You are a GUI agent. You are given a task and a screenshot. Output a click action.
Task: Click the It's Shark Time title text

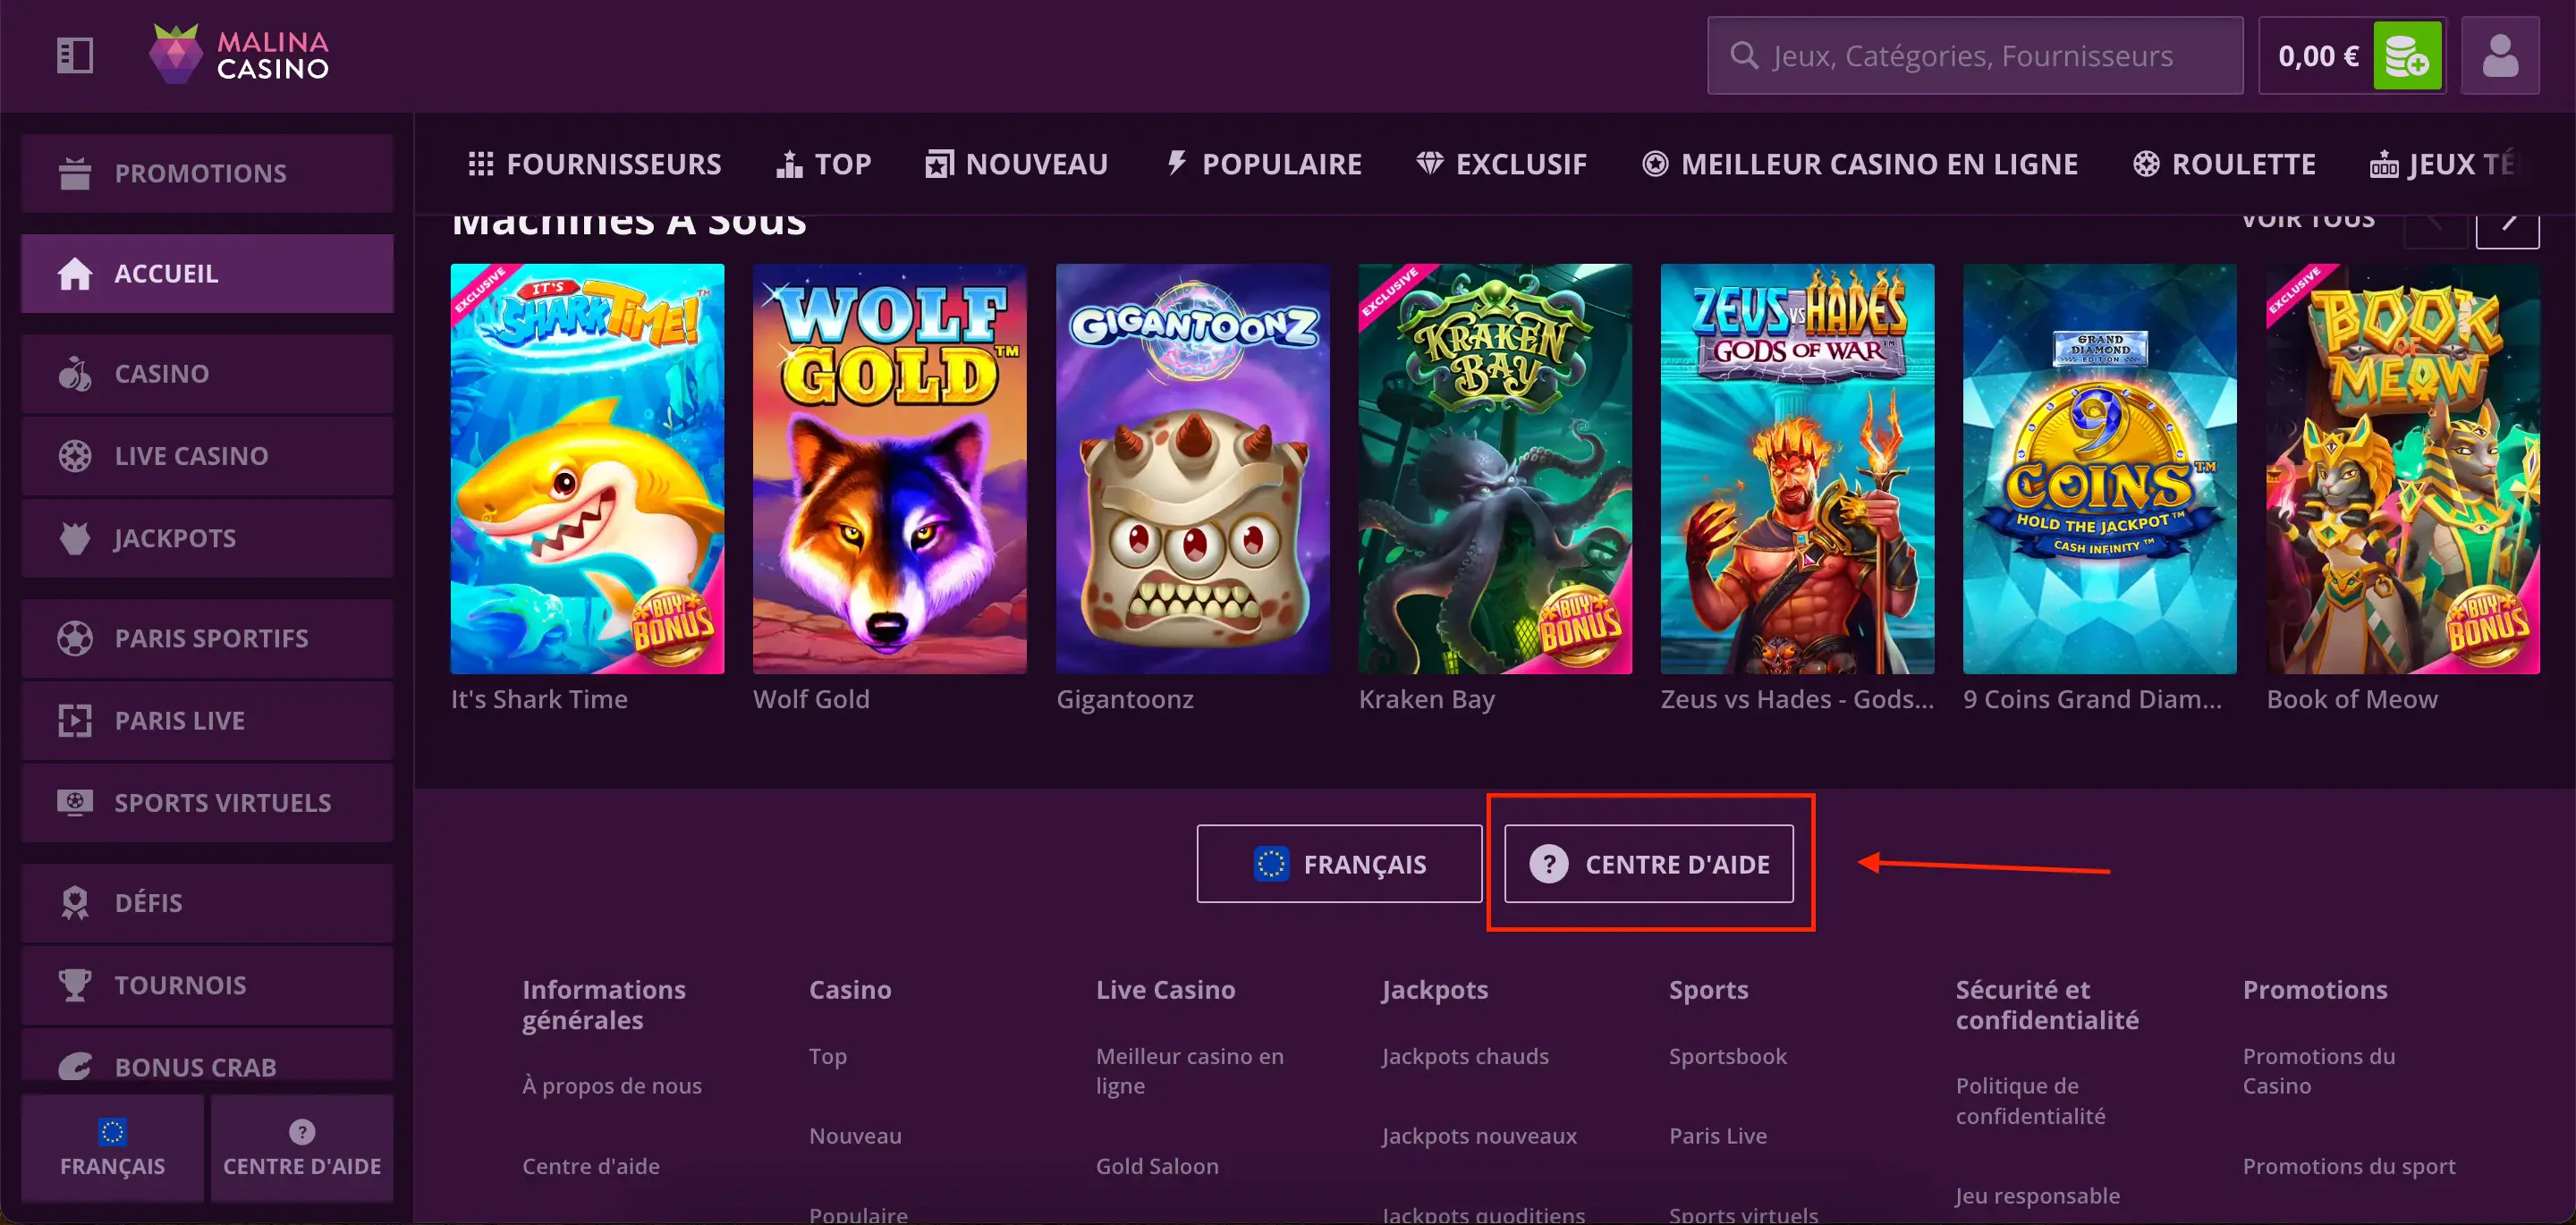pyautogui.click(x=539, y=699)
